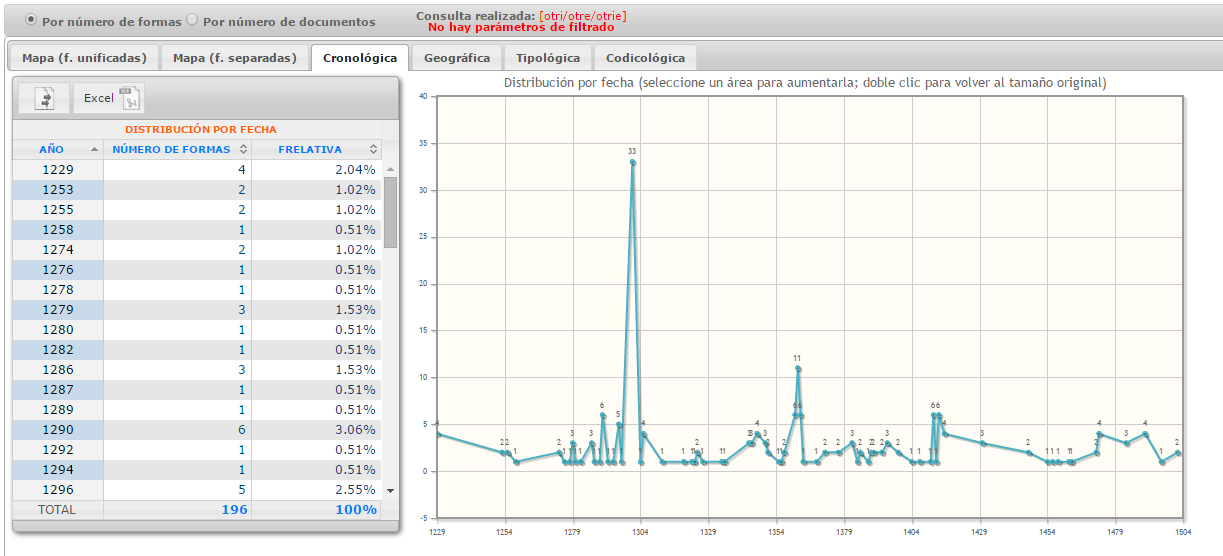Open the Geográfica tab
1223x556 pixels.
[x=457, y=58]
